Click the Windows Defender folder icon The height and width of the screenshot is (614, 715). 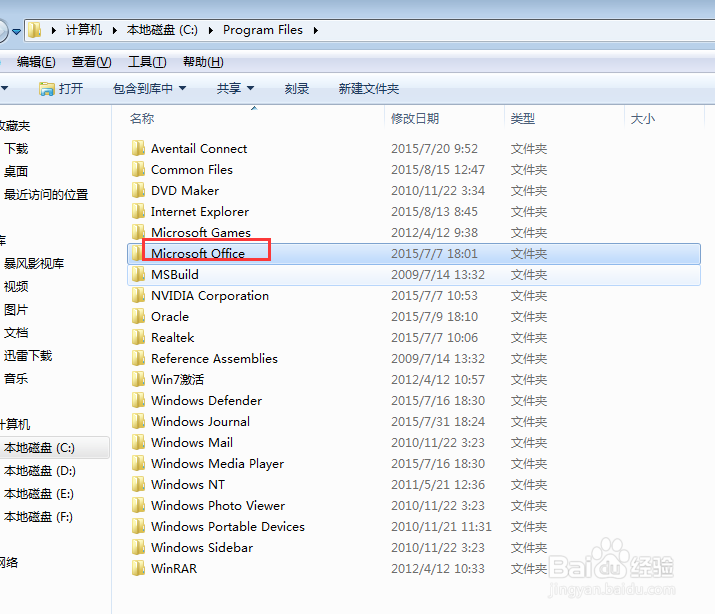[138, 400]
